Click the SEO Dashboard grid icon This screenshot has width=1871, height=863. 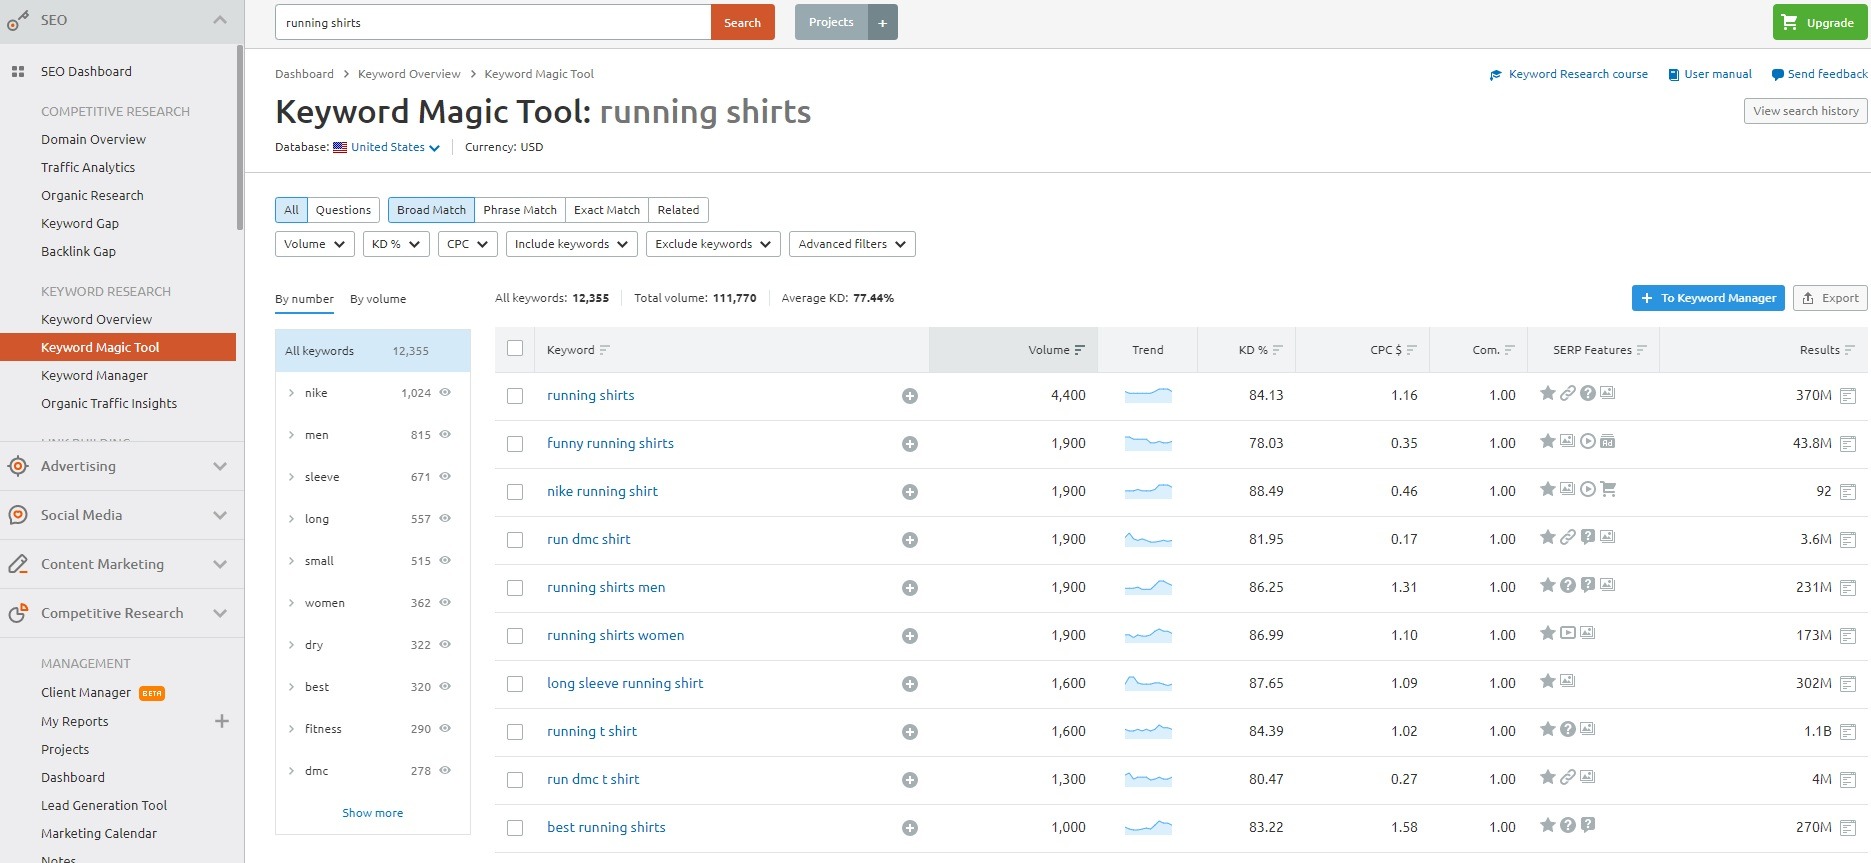[17, 72]
